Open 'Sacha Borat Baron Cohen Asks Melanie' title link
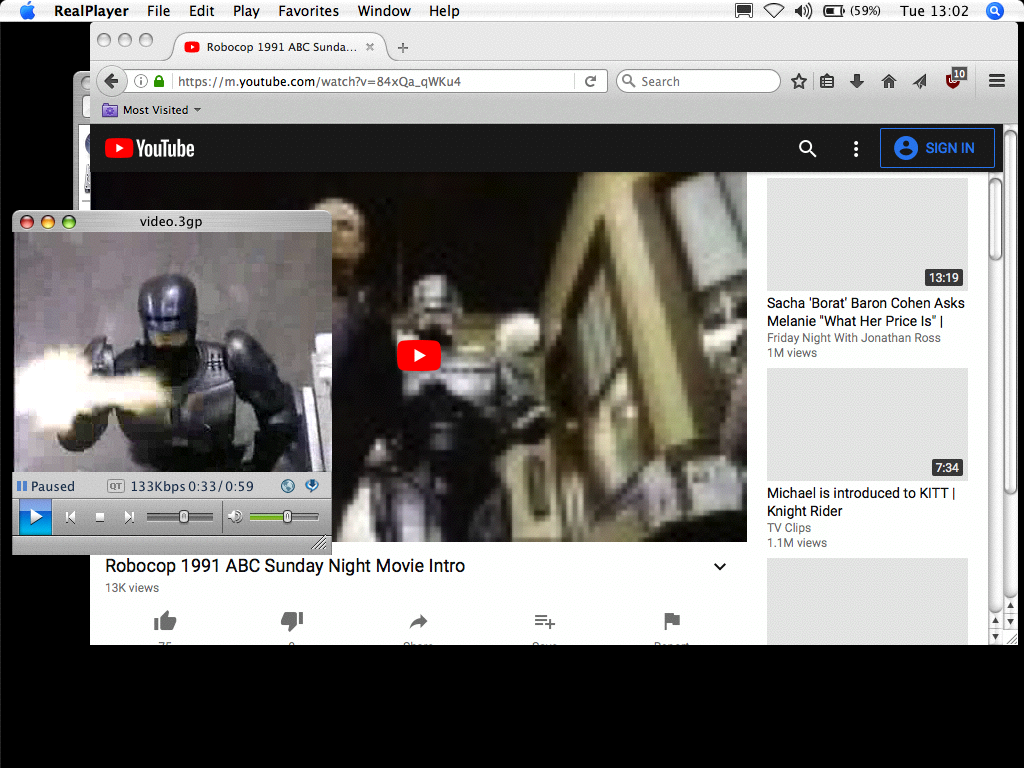This screenshot has height=768, width=1024. point(865,312)
